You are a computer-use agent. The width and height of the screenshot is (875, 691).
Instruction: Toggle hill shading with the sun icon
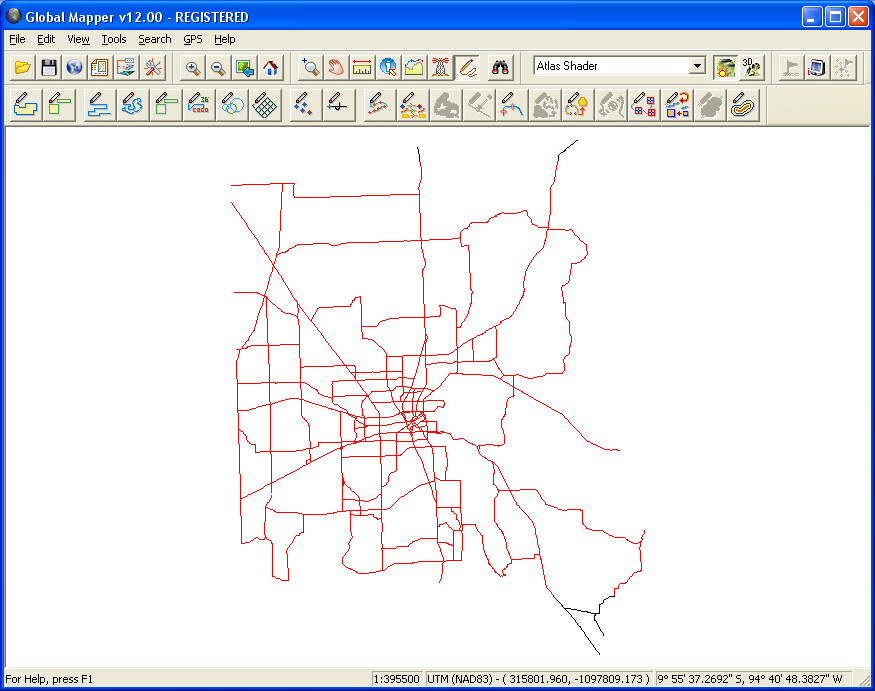(725, 67)
